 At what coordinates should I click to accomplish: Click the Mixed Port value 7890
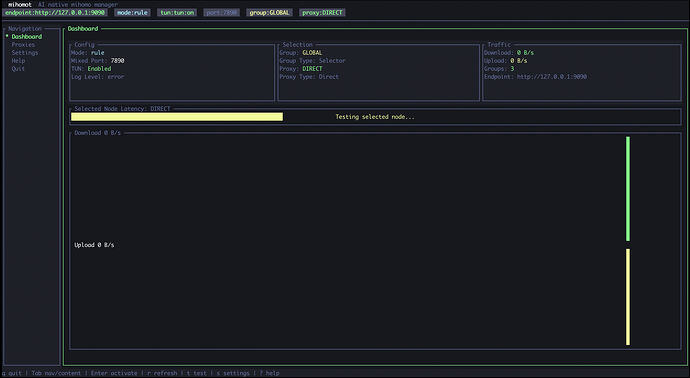[117, 61]
